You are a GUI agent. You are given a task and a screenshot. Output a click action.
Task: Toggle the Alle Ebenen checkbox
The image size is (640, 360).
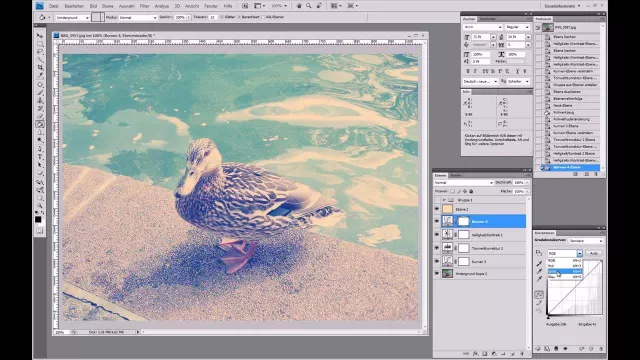tap(263, 17)
